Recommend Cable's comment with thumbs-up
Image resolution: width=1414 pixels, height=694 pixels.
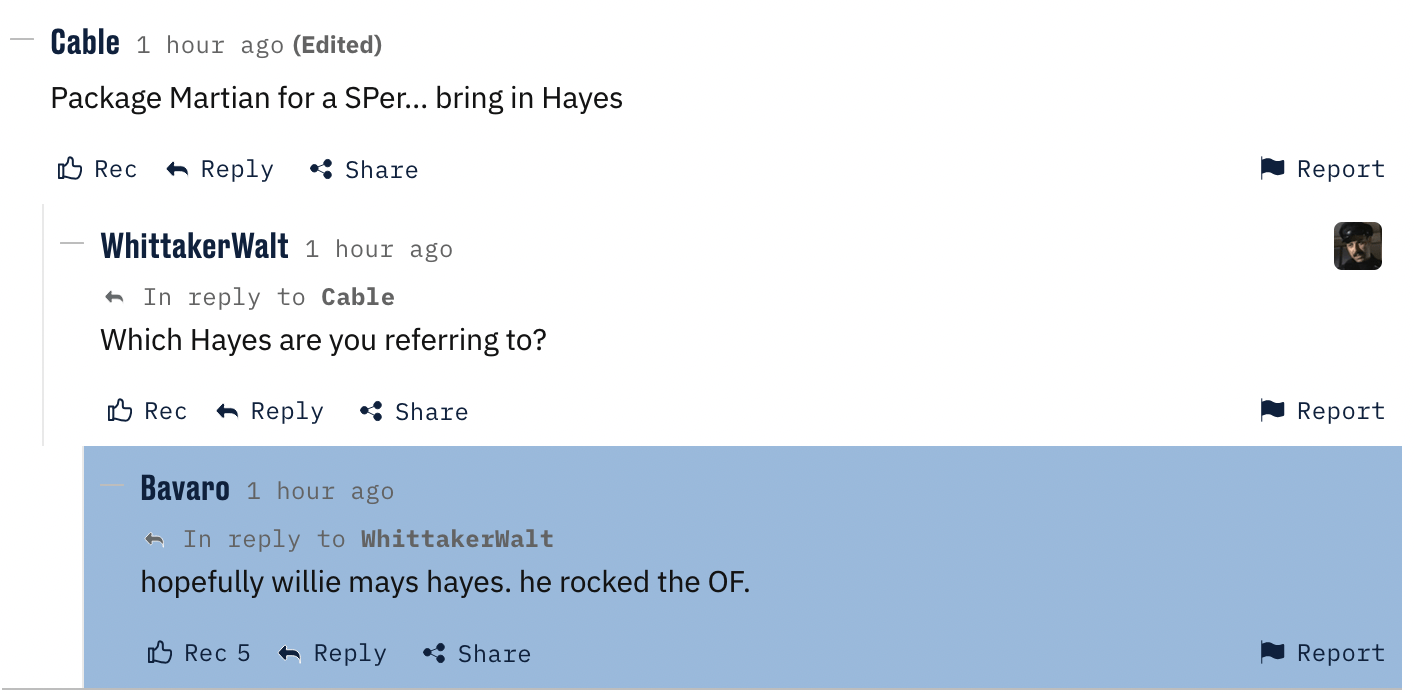pyautogui.click(x=97, y=169)
